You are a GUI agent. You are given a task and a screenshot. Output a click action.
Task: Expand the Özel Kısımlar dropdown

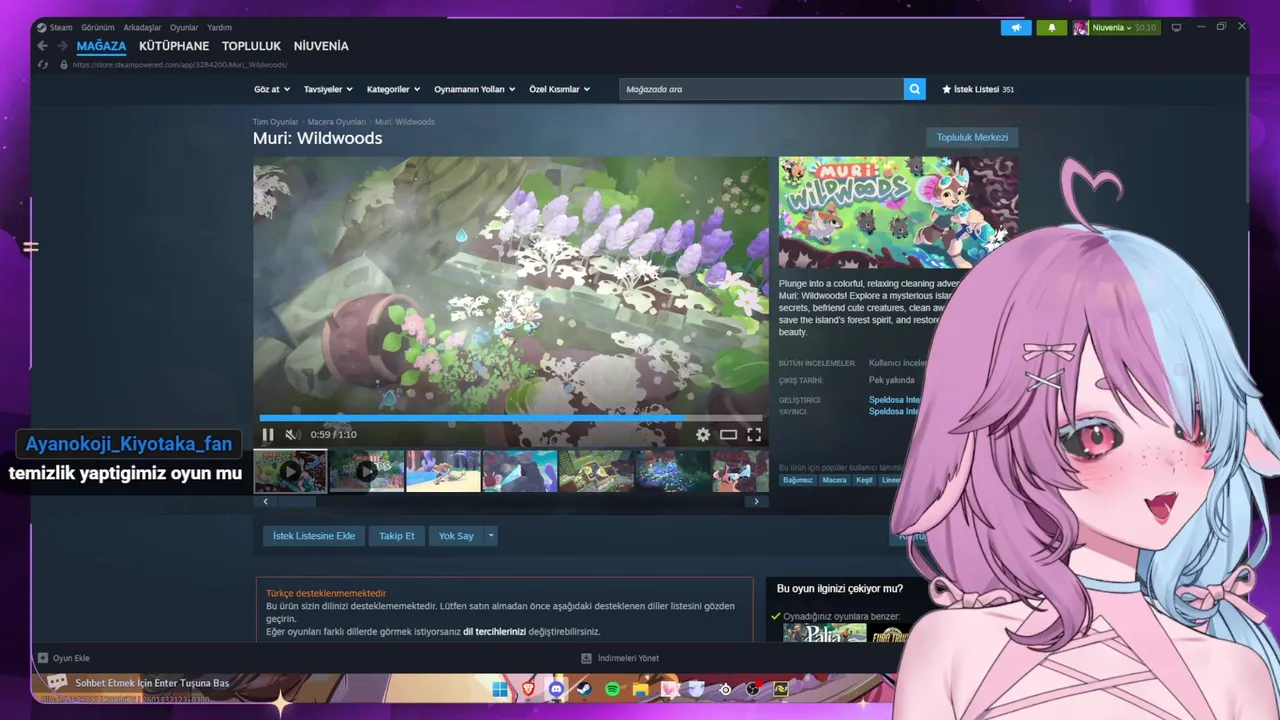[x=559, y=89]
